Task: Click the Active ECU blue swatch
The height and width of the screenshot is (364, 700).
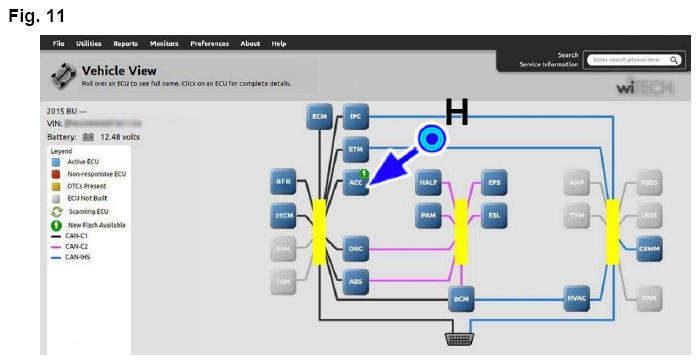Action: pyautogui.click(x=56, y=162)
